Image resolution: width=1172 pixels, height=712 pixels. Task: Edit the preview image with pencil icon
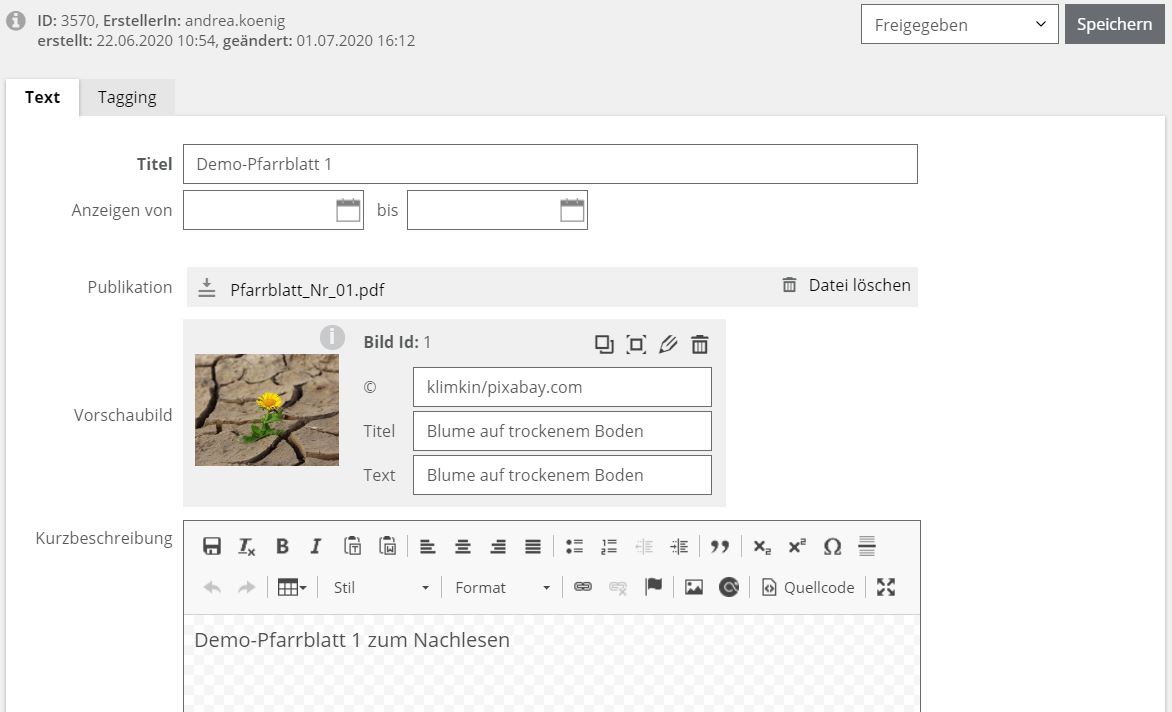point(668,344)
